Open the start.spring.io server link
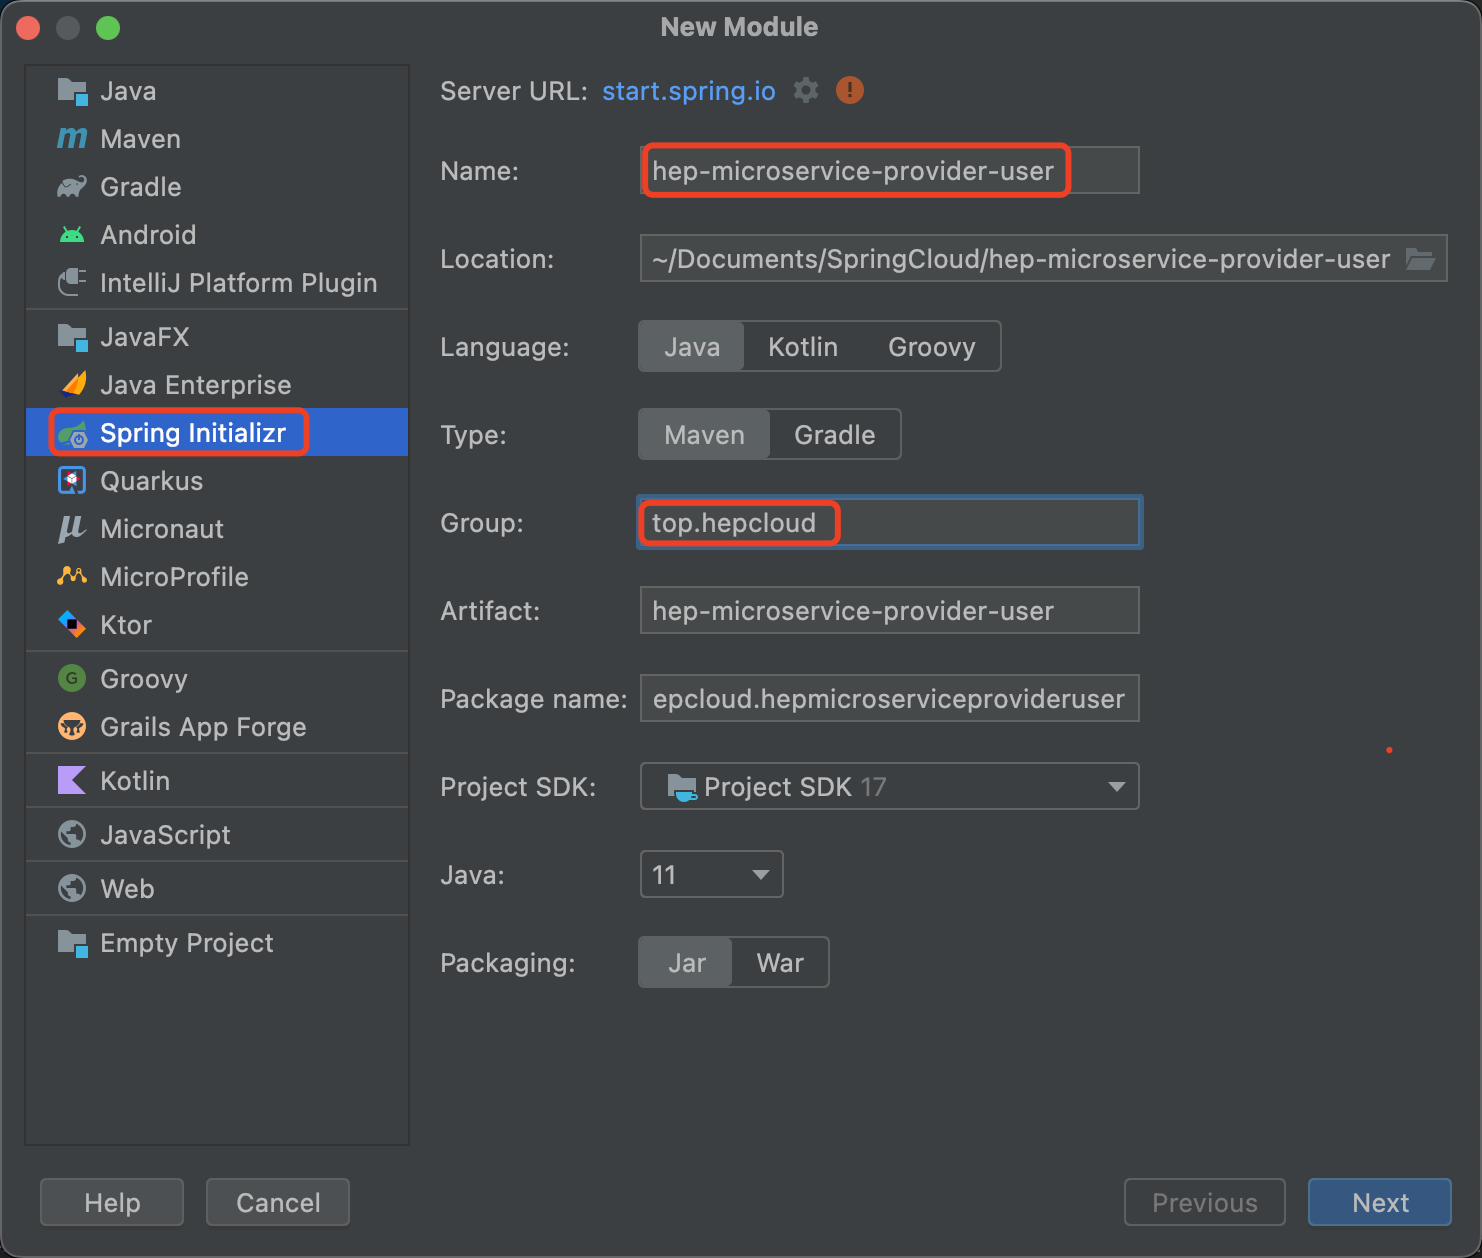Screen dimensions: 1482x1258 tap(688, 91)
